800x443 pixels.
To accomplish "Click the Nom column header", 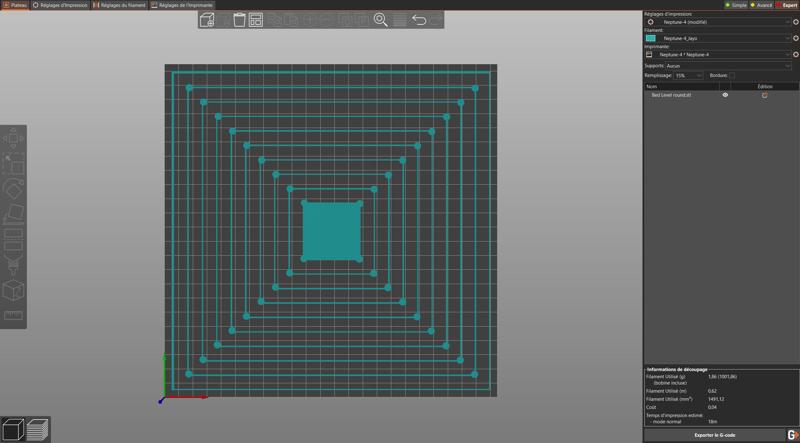I will pos(681,87).
